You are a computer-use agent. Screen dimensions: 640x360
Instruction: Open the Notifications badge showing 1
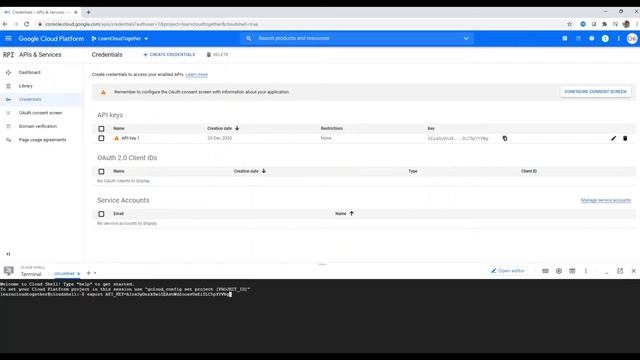click(605, 38)
